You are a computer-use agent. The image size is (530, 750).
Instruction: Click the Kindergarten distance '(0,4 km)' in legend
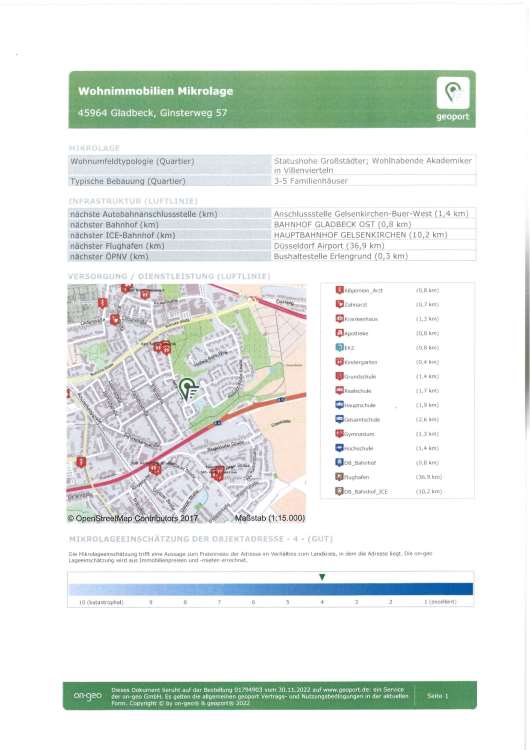coord(427,362)
